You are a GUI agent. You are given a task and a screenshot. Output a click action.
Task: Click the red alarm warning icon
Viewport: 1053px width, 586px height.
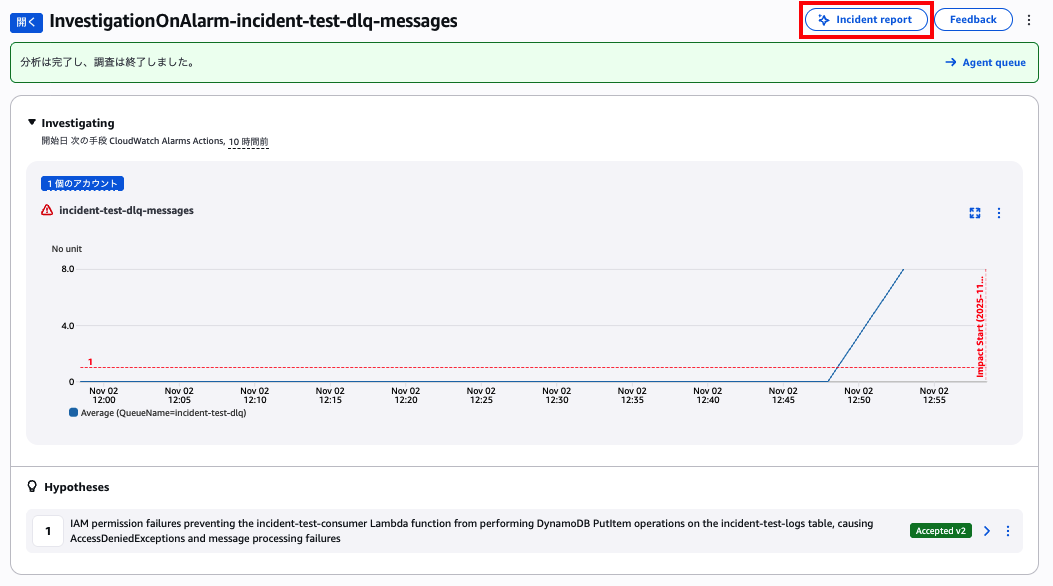pos(47,210)
